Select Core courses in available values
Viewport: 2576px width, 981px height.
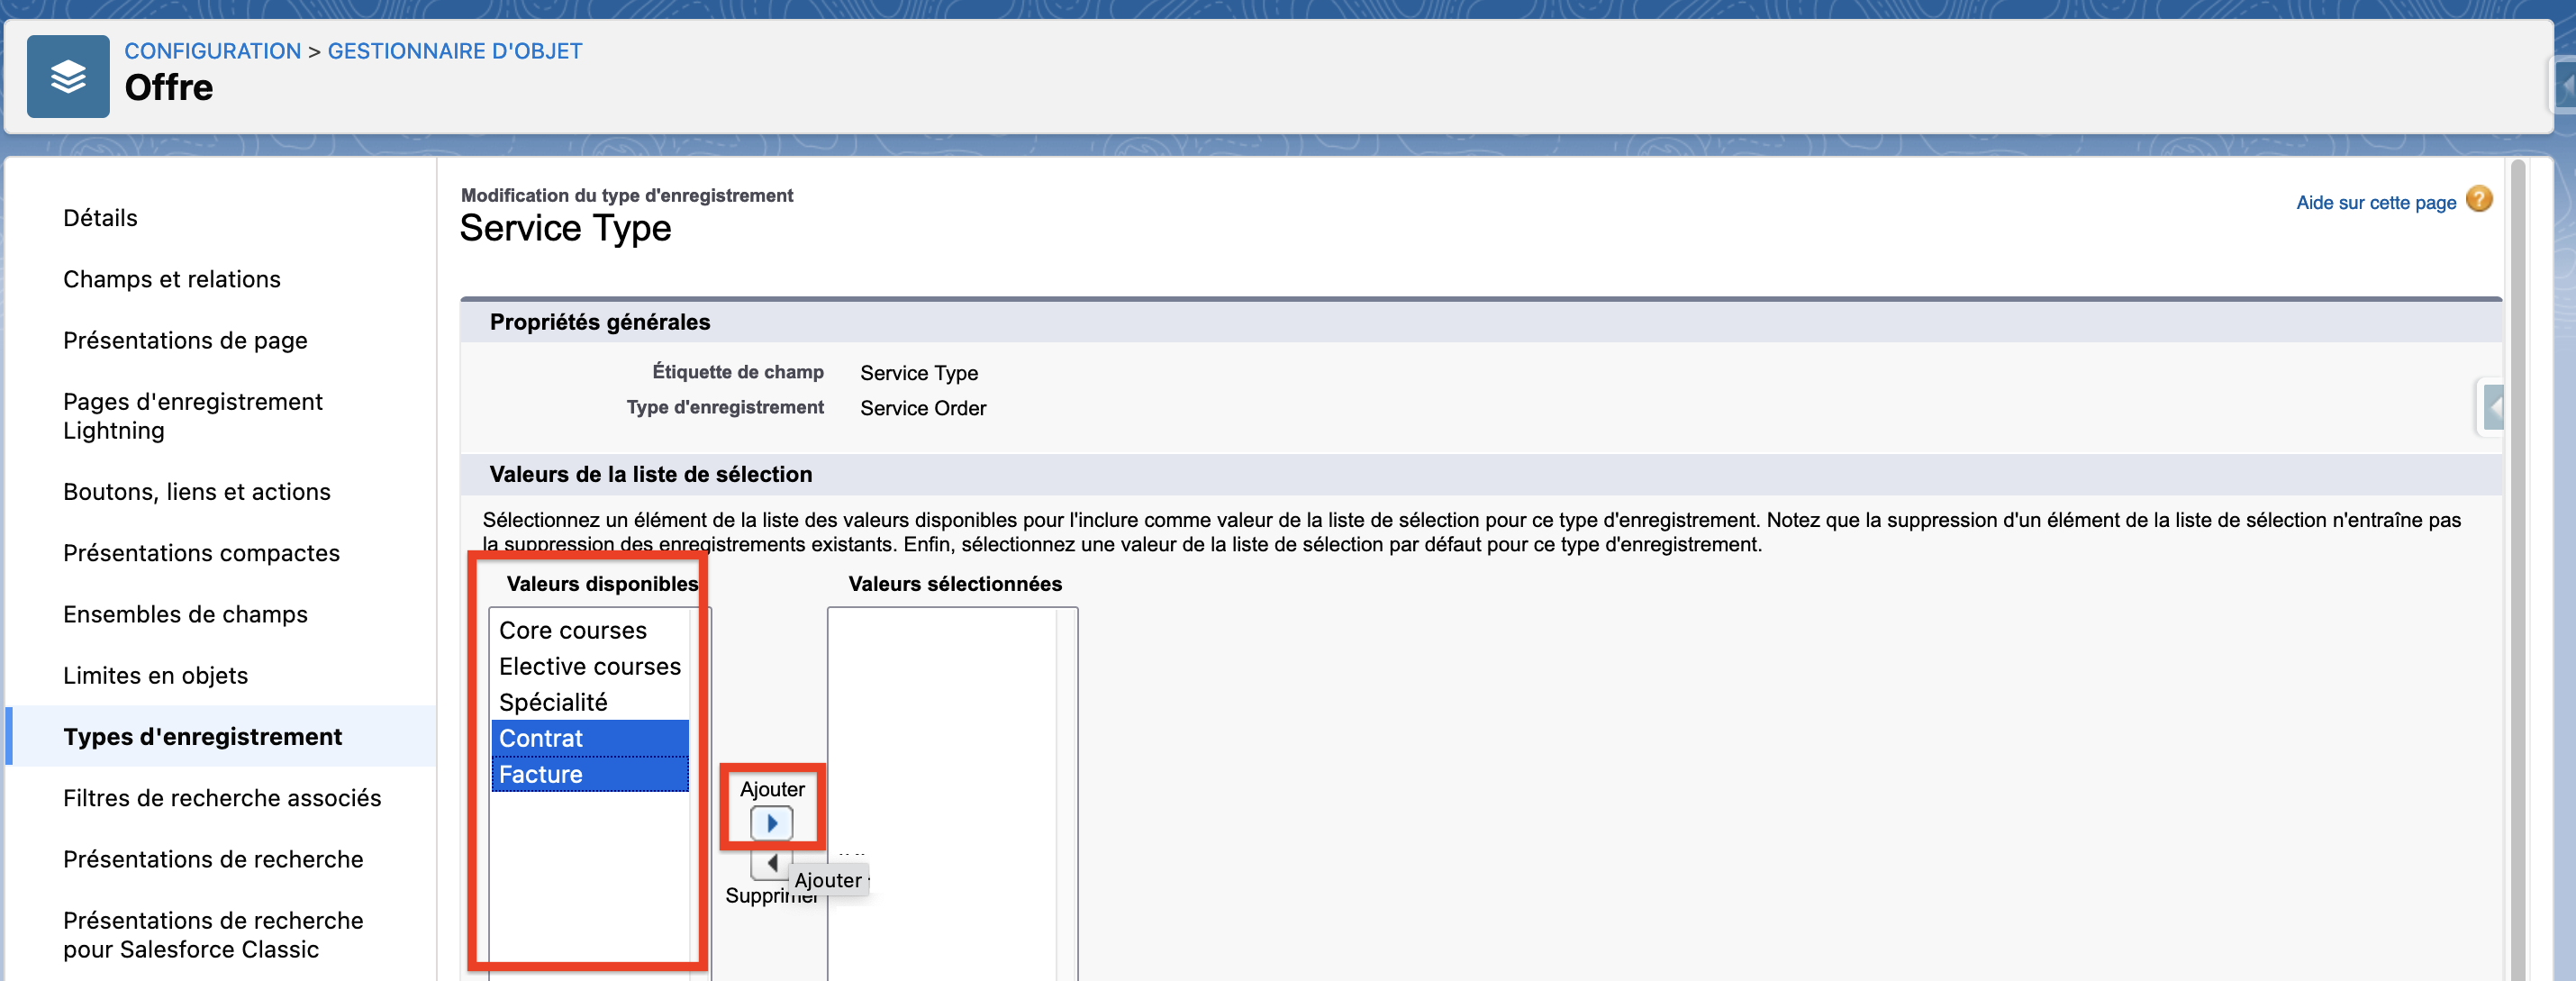[x=573, y=631]
